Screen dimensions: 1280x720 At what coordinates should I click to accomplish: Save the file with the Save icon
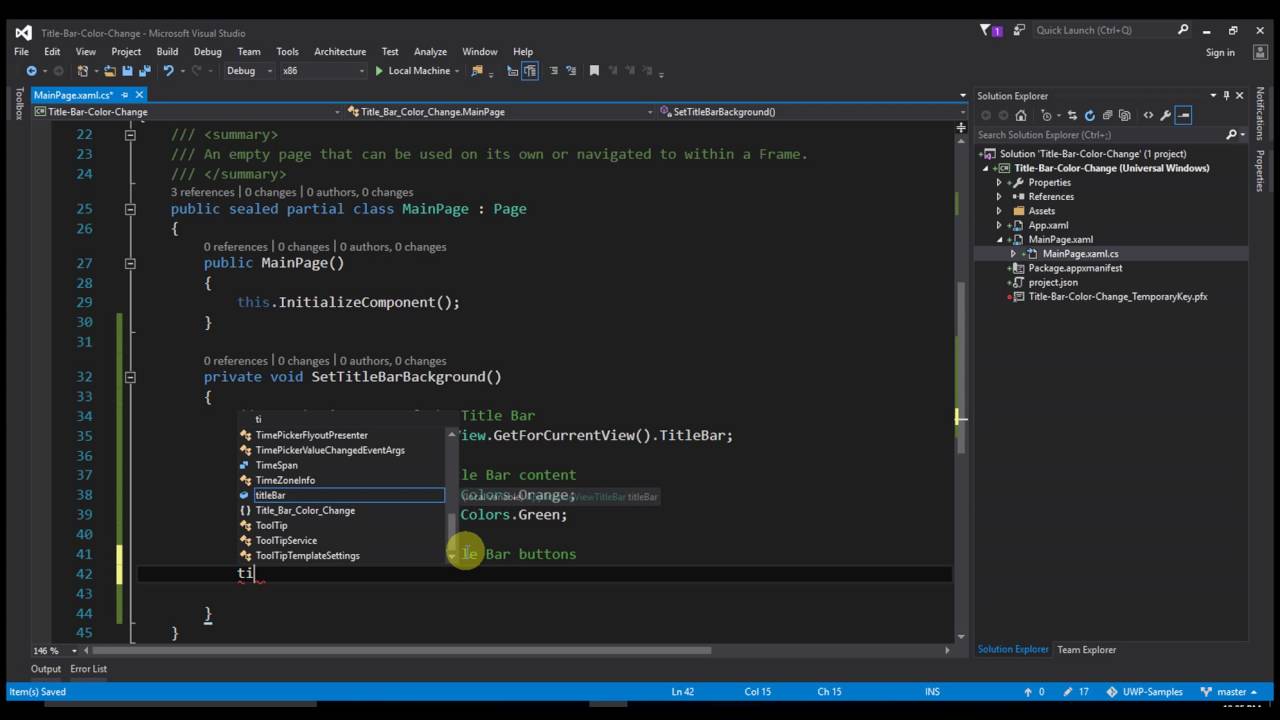point(127,71)
